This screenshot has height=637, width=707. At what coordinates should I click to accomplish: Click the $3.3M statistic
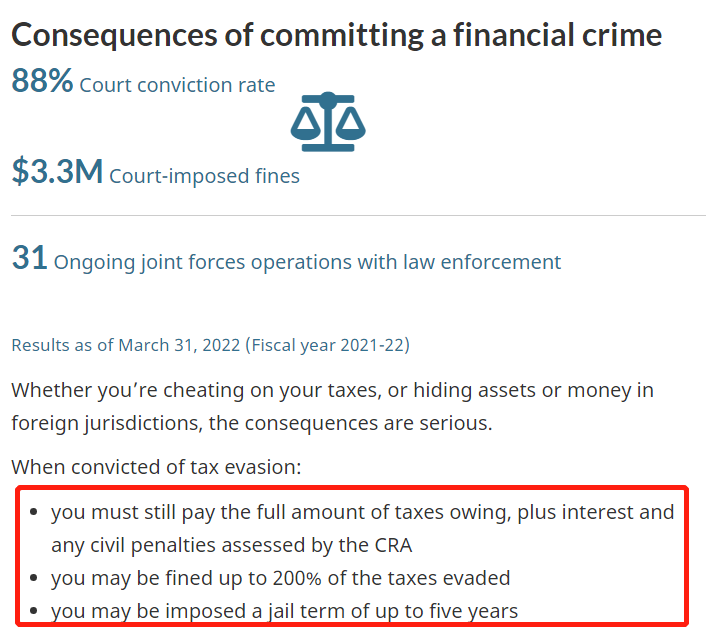pyautogui.click(x=57, y=171)
